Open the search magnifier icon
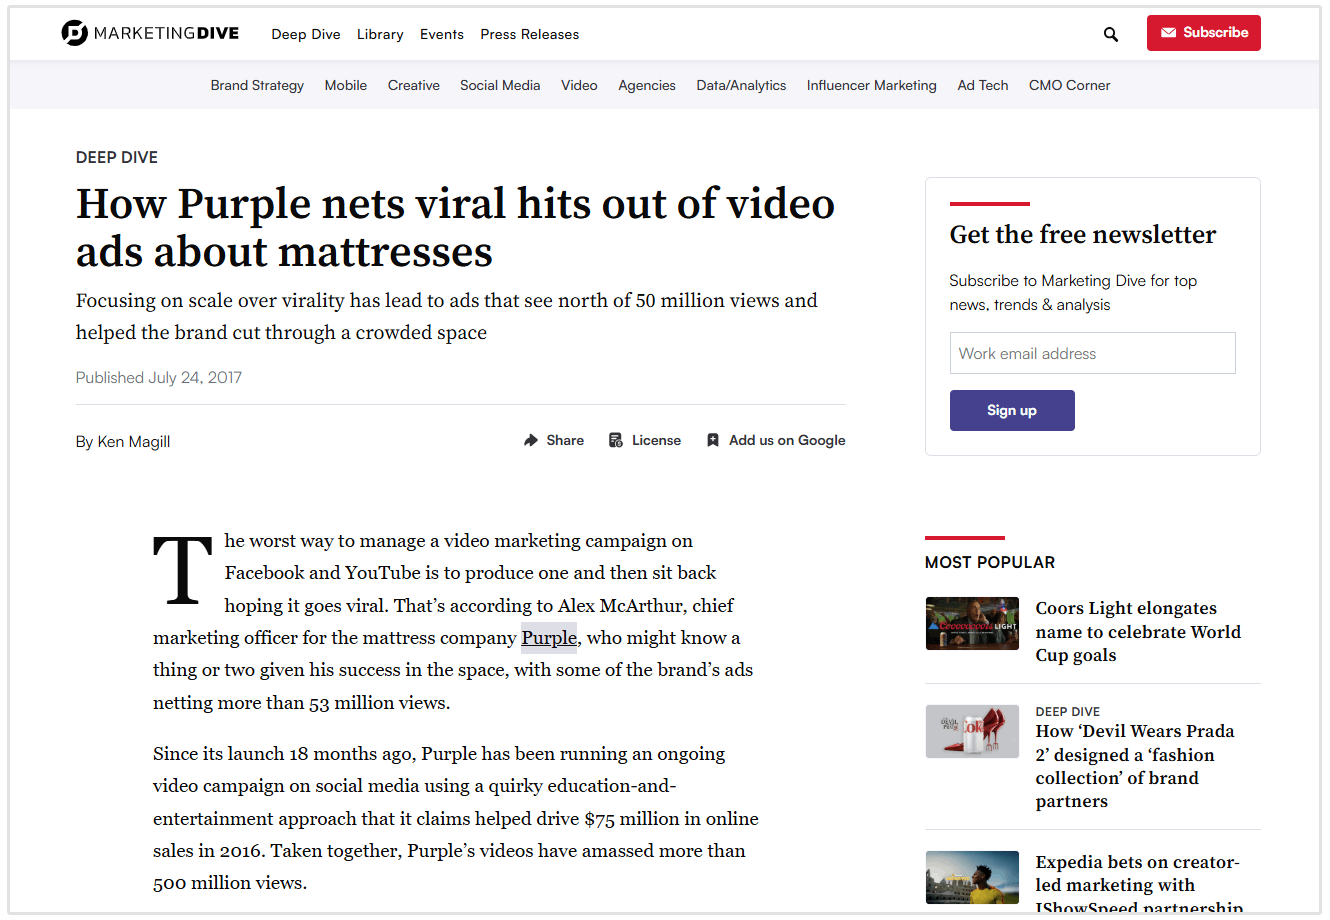The height and width of the screenshot is (920, 1330). pos(1110,34)
